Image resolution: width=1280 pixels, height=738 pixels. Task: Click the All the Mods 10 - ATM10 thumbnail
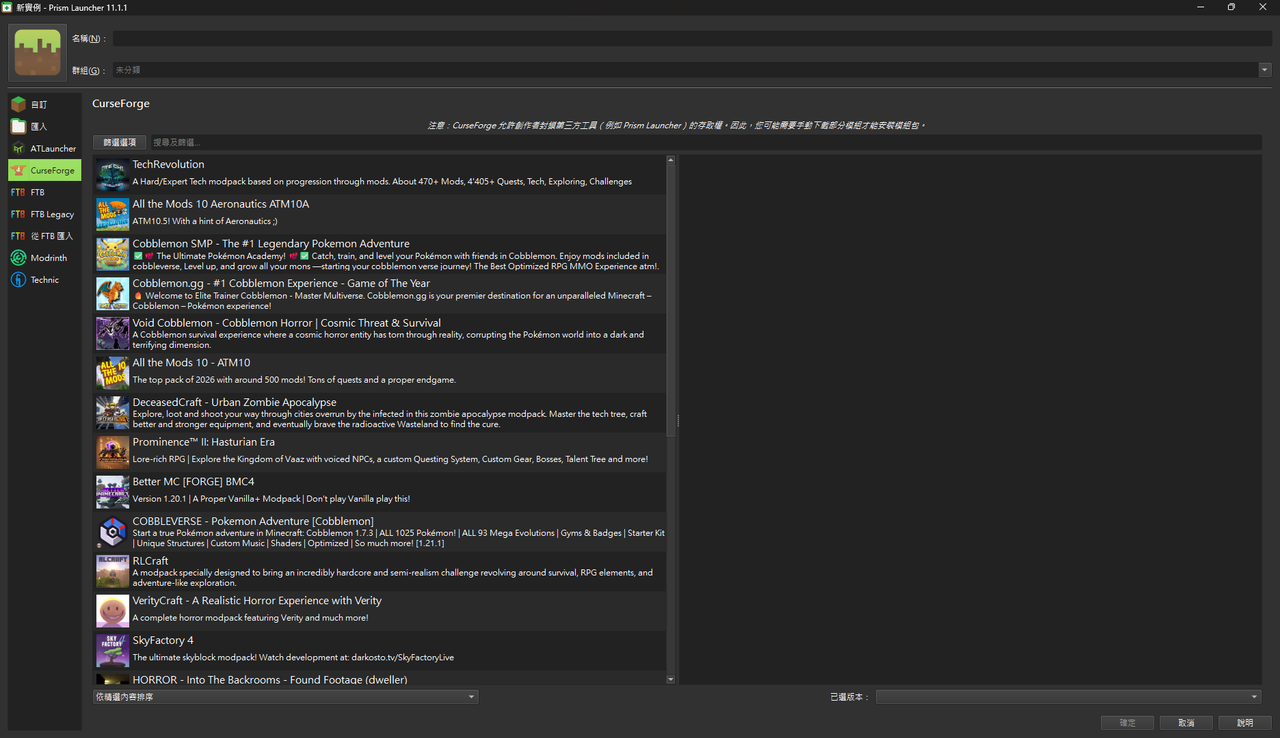[112, 373]
